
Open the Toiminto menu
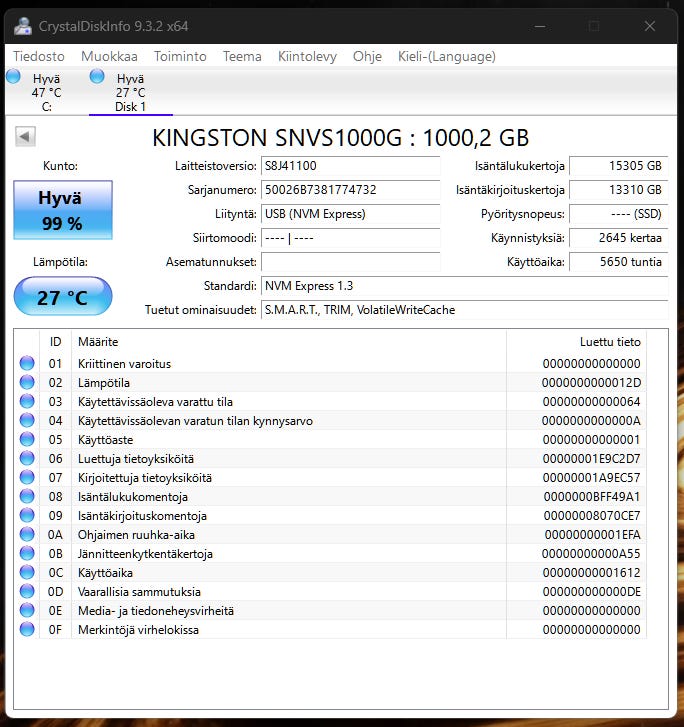[180, 57]
